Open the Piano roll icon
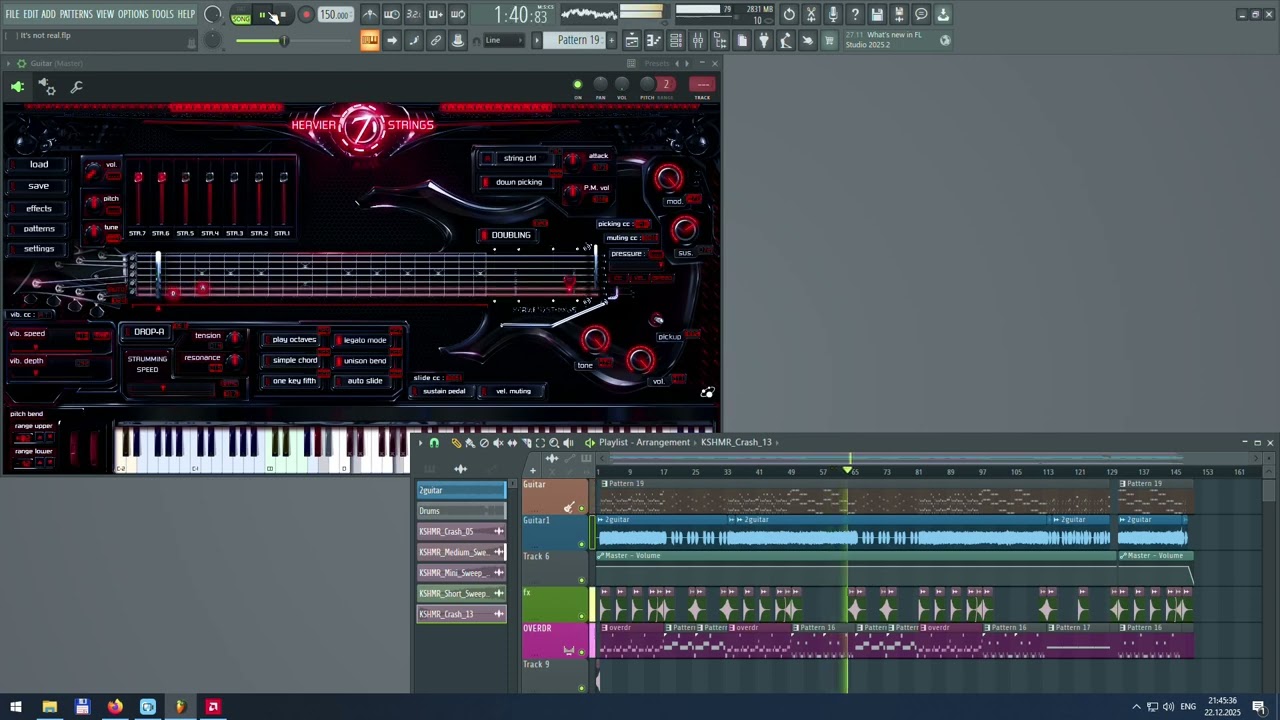Screen dimensions: 1280x720 tap(654, 40)
